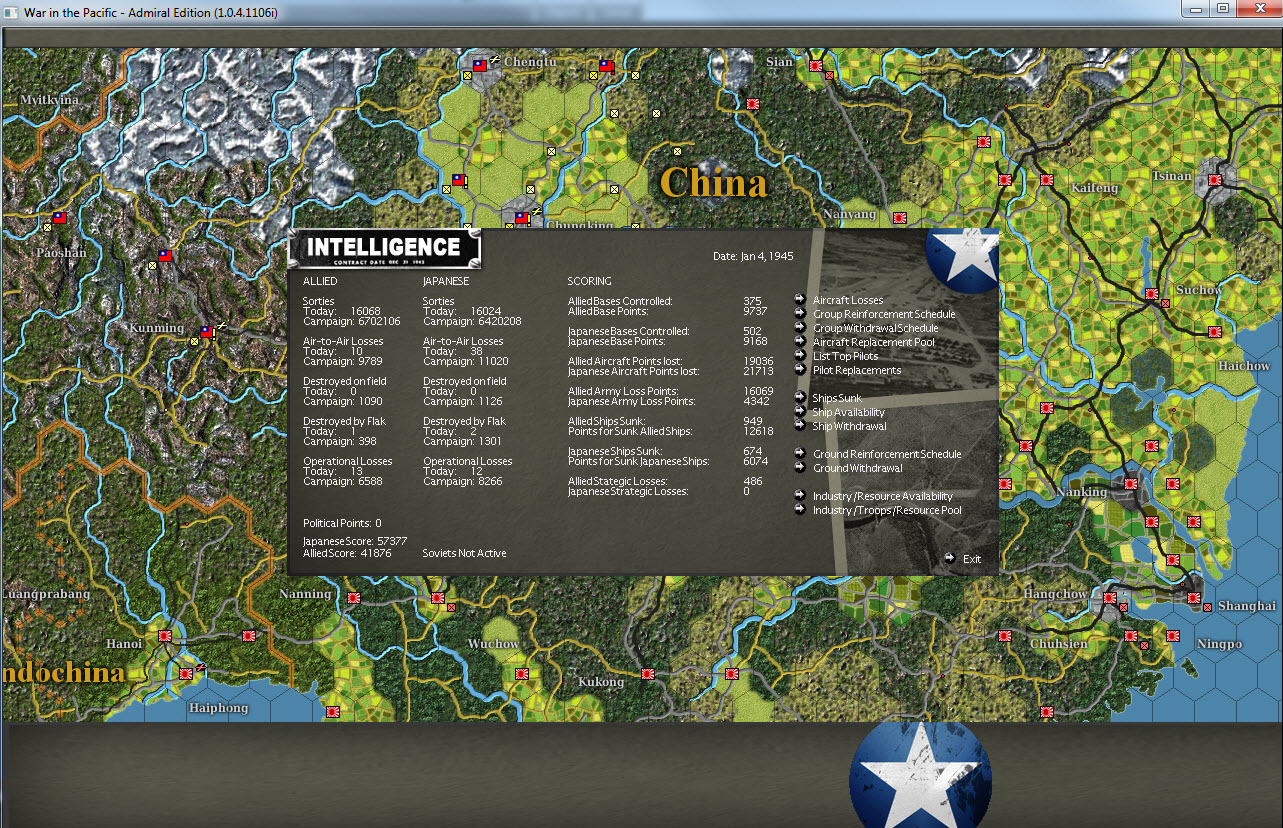Click the Haichow city label
The width and height of the screenshot is (1283, 828).
click(x=1244, y=366)
